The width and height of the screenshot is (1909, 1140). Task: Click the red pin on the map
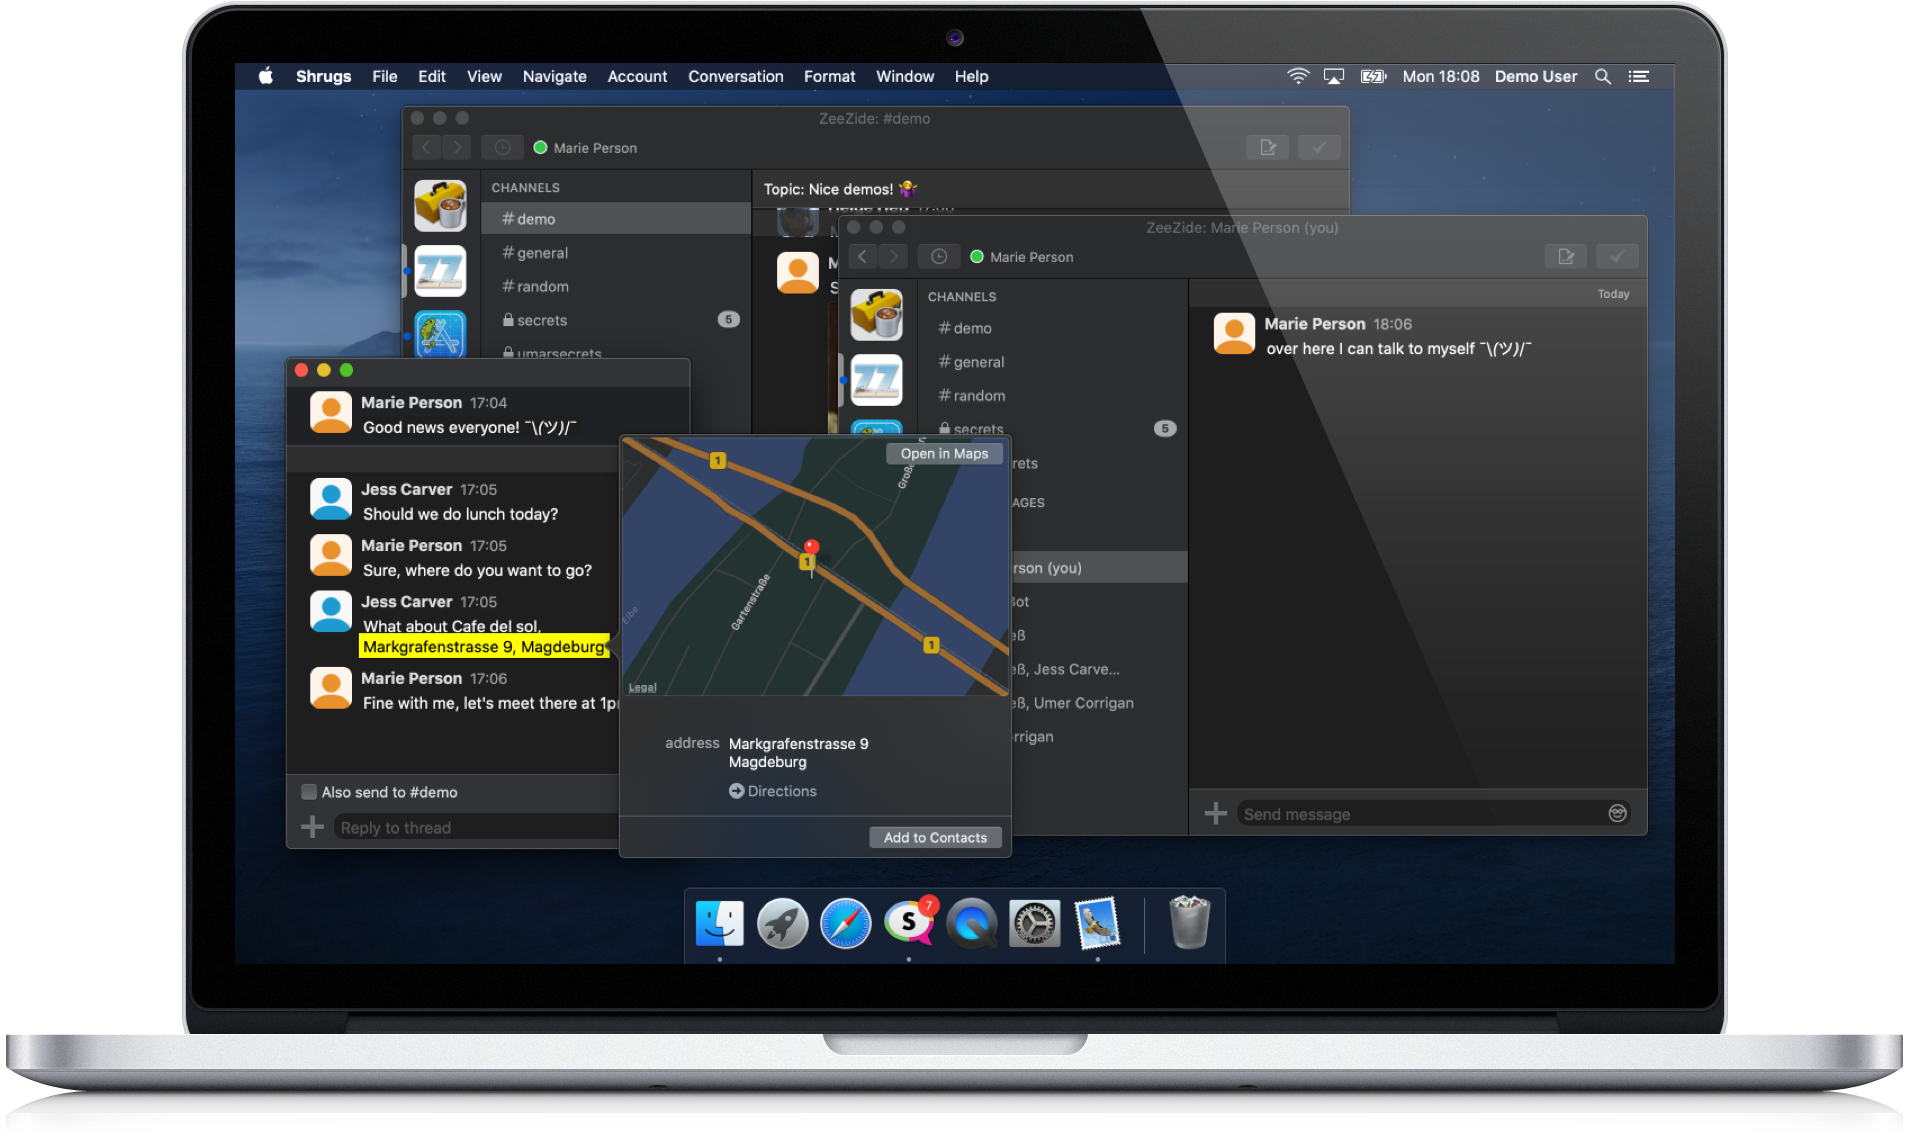point(812,547)
